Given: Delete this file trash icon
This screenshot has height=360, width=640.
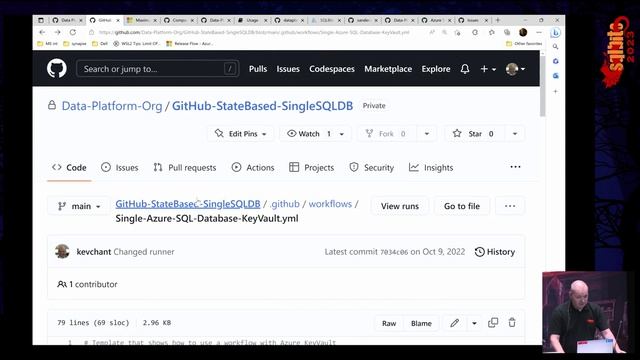Looking at the screenshot, I should [x=512, y=323].
